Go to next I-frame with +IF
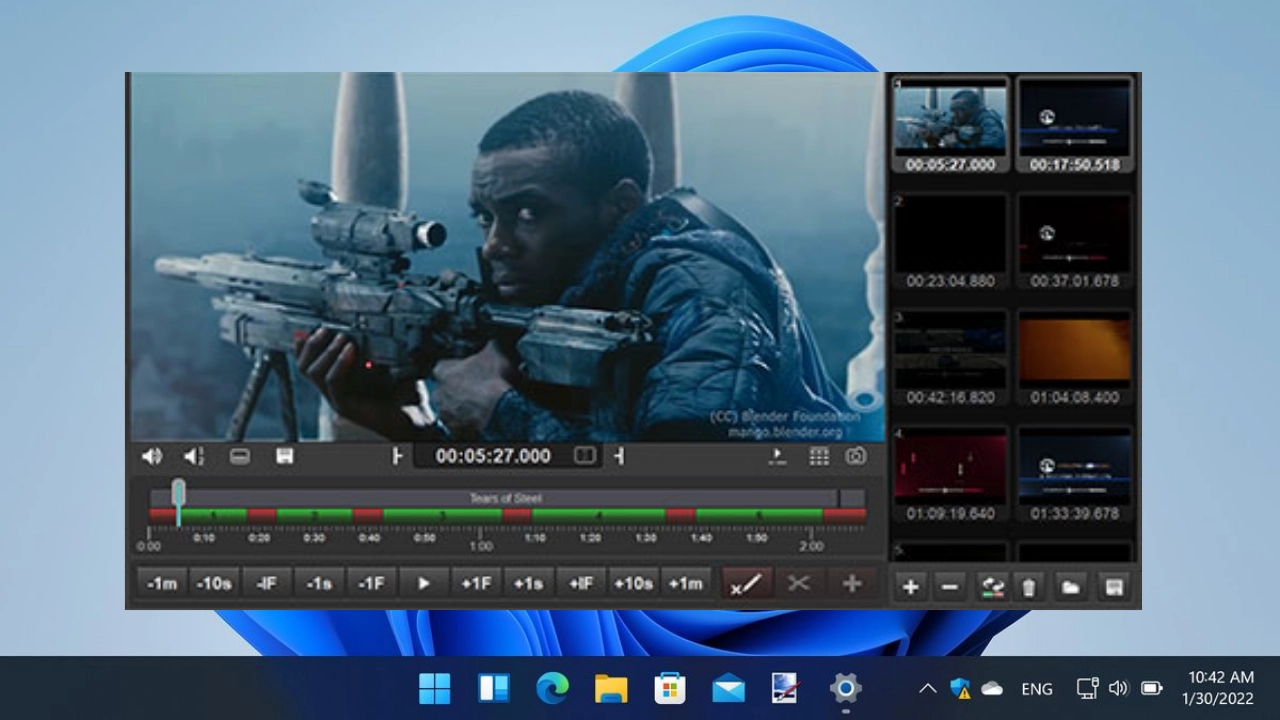1280x720 pixels. click(x=581, y=583)
